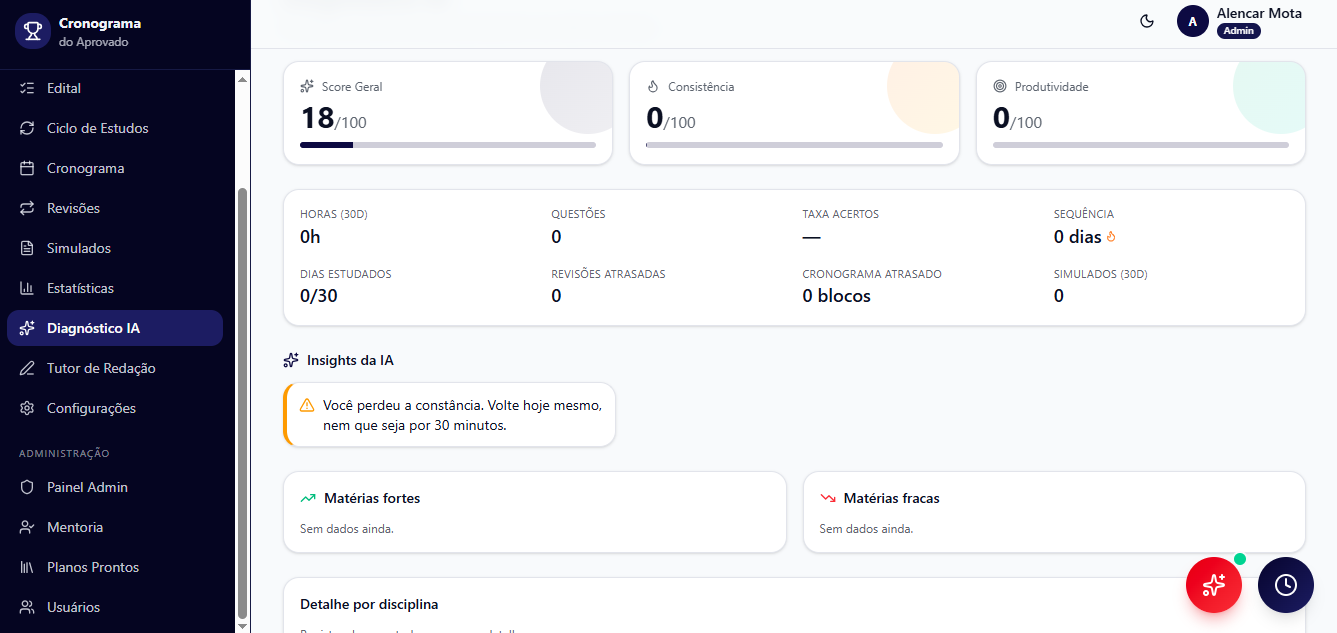Open the Cronograma page
1337x633 pixels.
115,168
